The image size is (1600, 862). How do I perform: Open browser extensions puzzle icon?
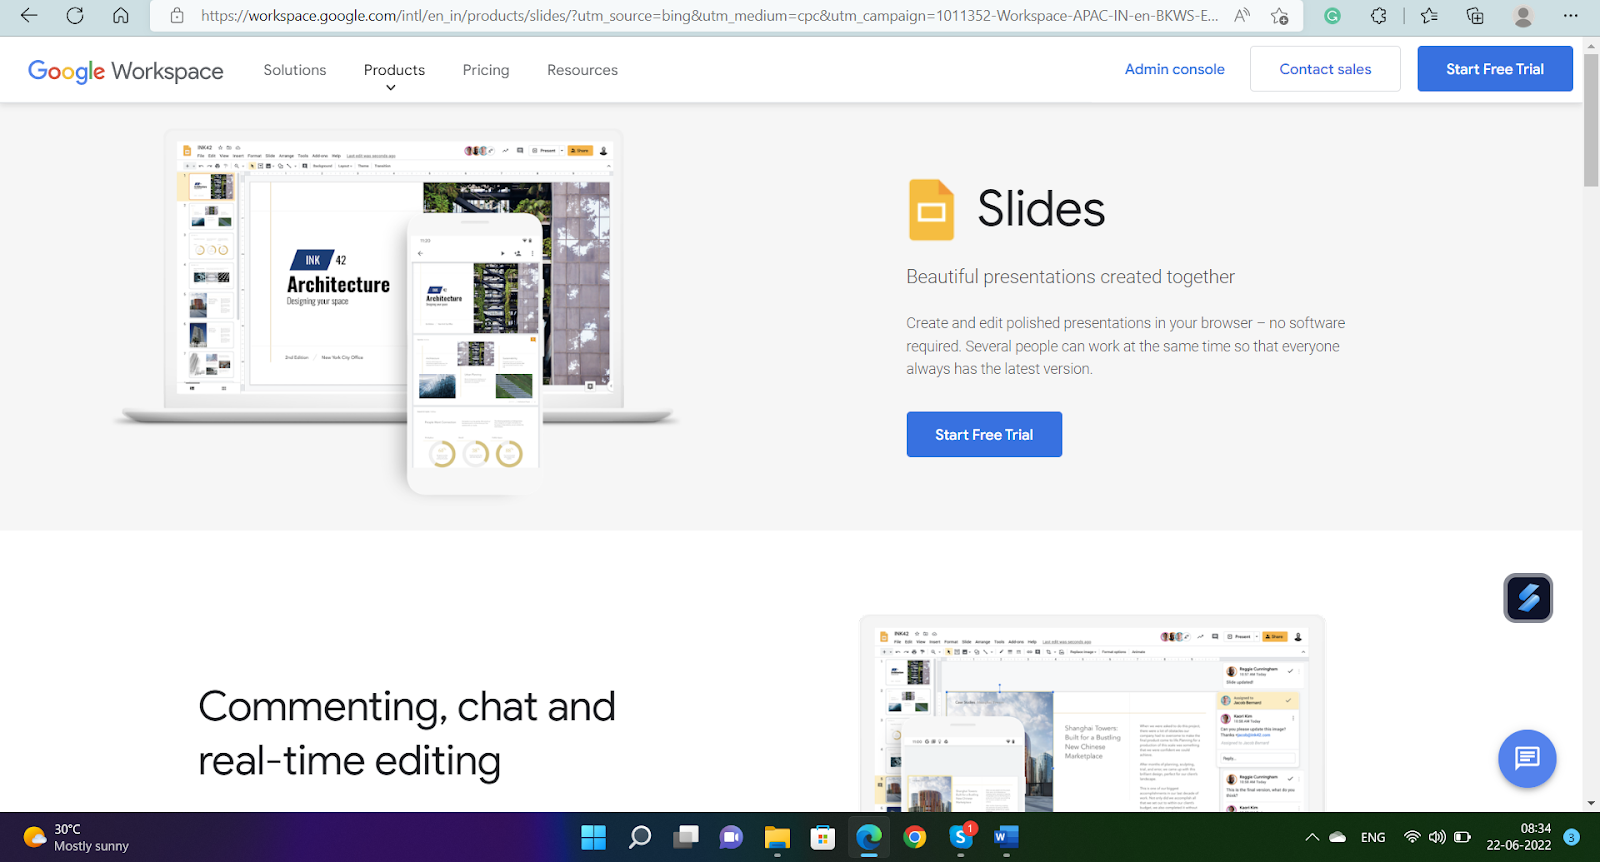pyautogui.click(x=1379, y=16)
